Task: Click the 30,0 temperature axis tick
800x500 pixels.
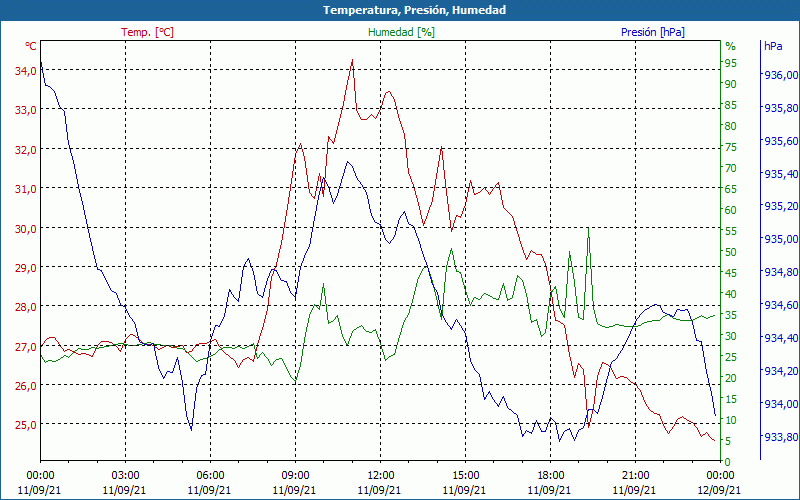Action: (x=26, y=229)
